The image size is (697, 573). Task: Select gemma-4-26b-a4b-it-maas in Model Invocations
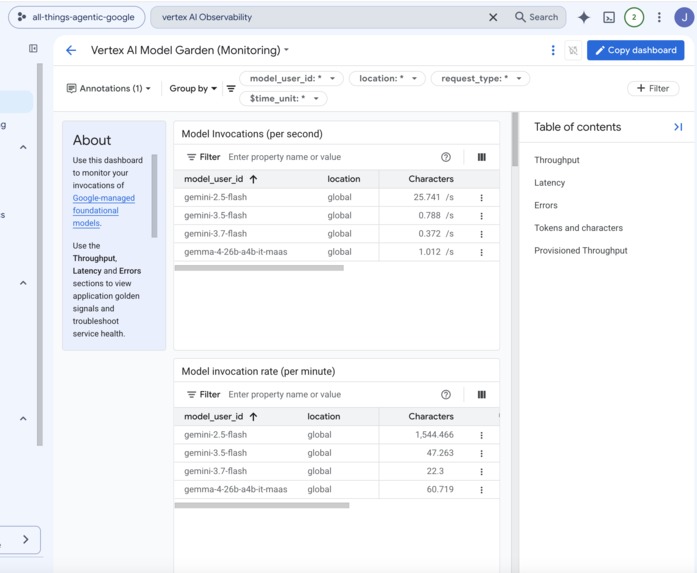pyautogui.click(x=236, y=252)
